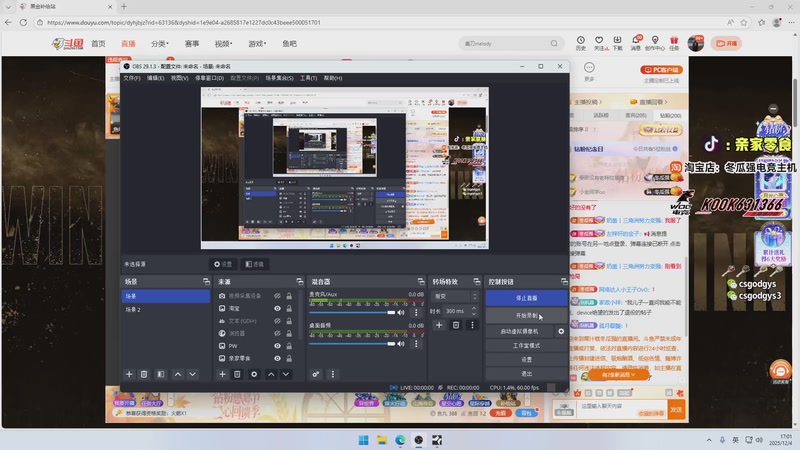Click 停止直播 stop streaming button
Image resolution: width=800 pixels, height=450 pixels.
527,297
